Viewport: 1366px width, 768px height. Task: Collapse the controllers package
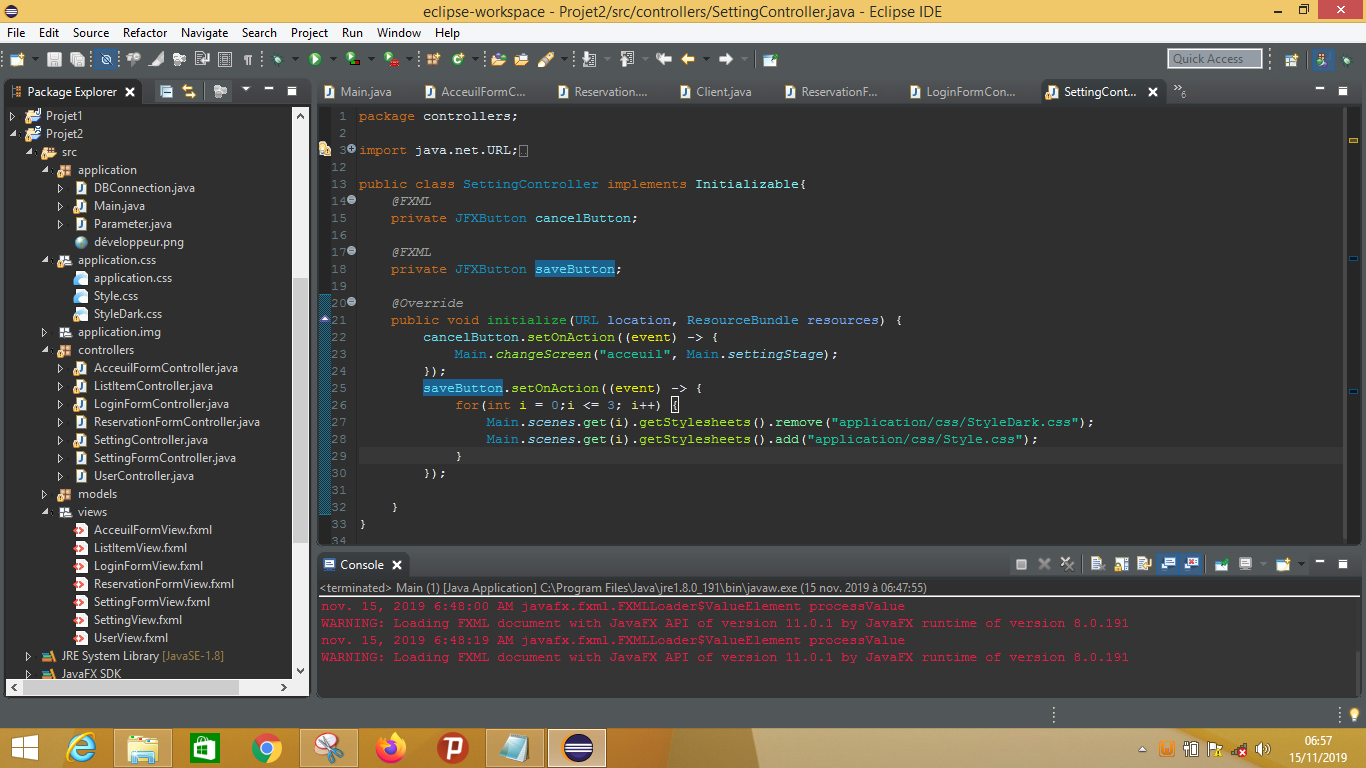(45, 350)
